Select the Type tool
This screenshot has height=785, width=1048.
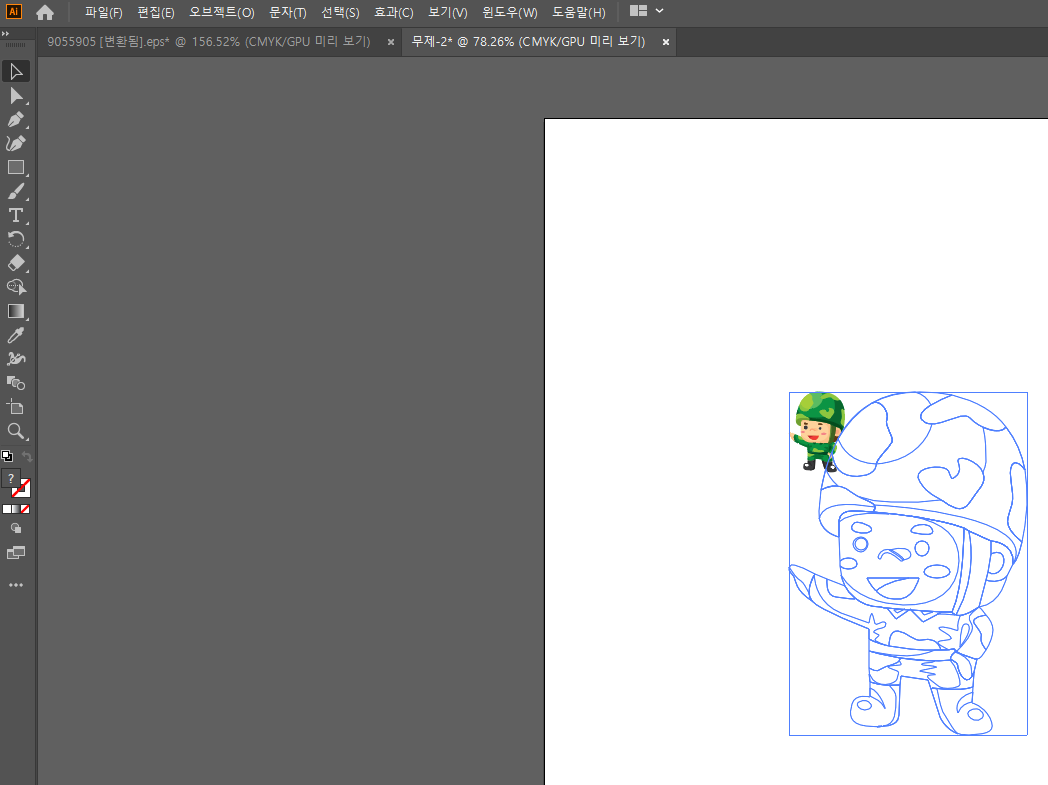16,215
